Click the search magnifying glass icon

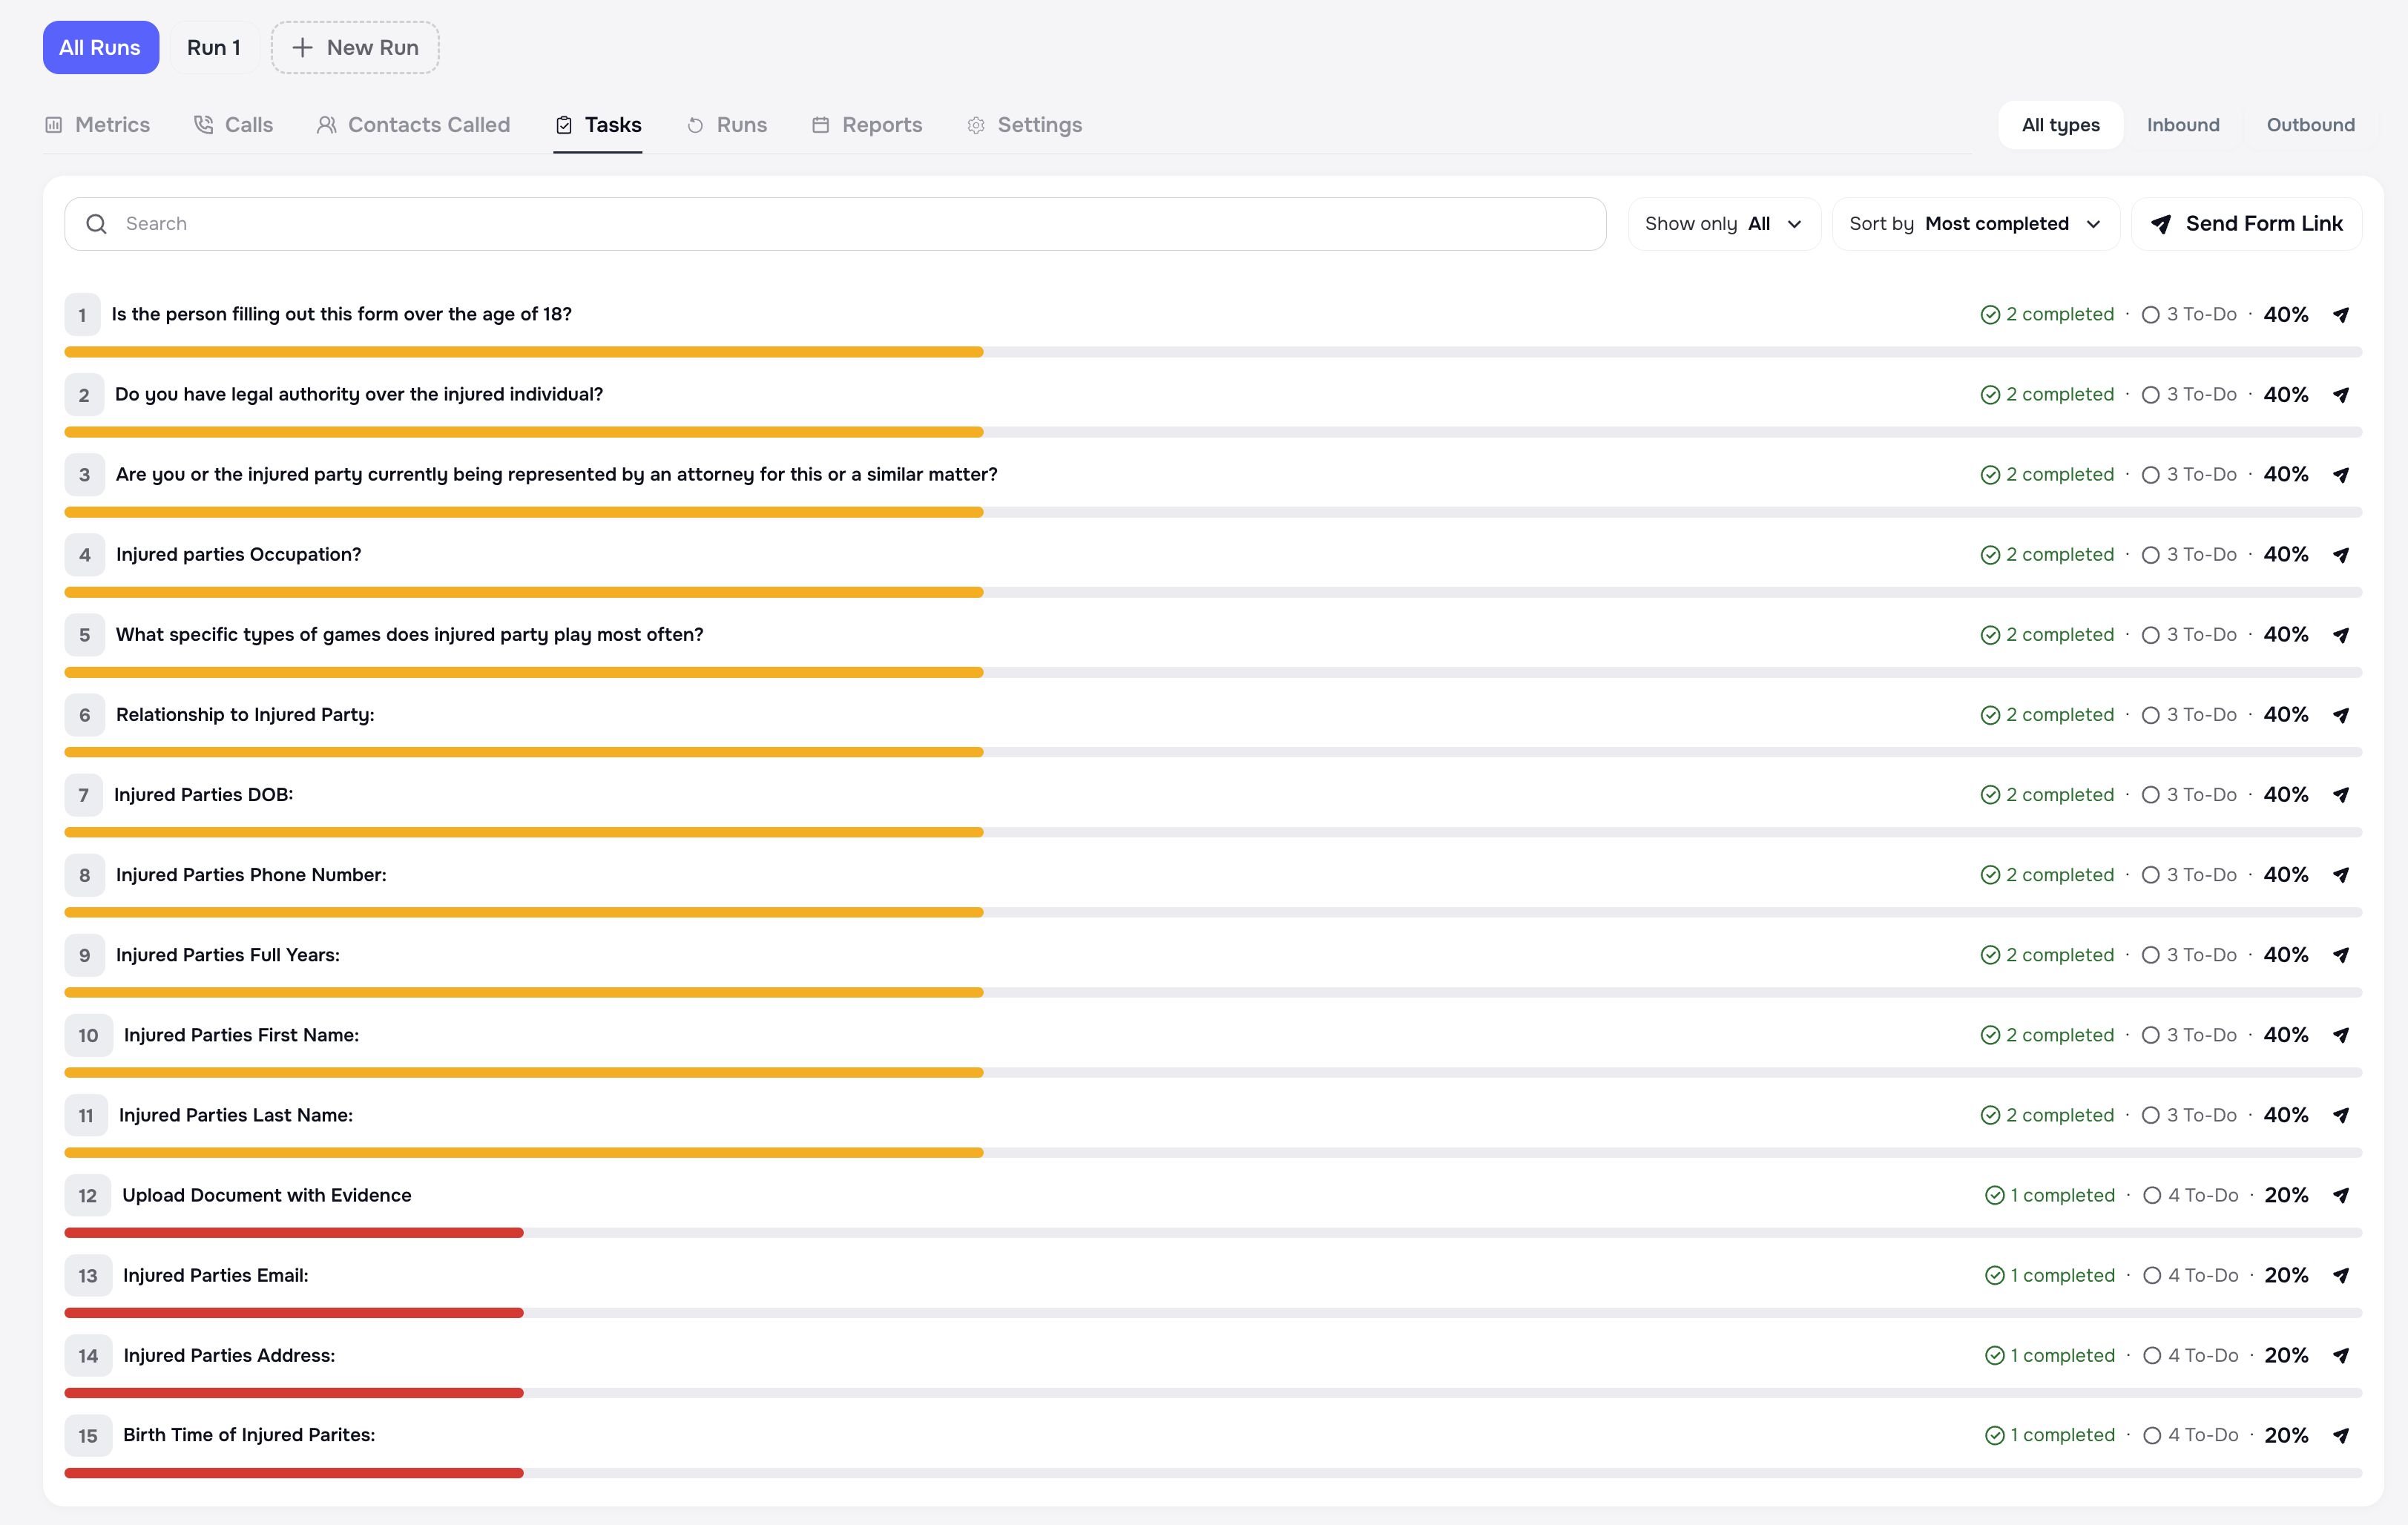click(96, 223)
